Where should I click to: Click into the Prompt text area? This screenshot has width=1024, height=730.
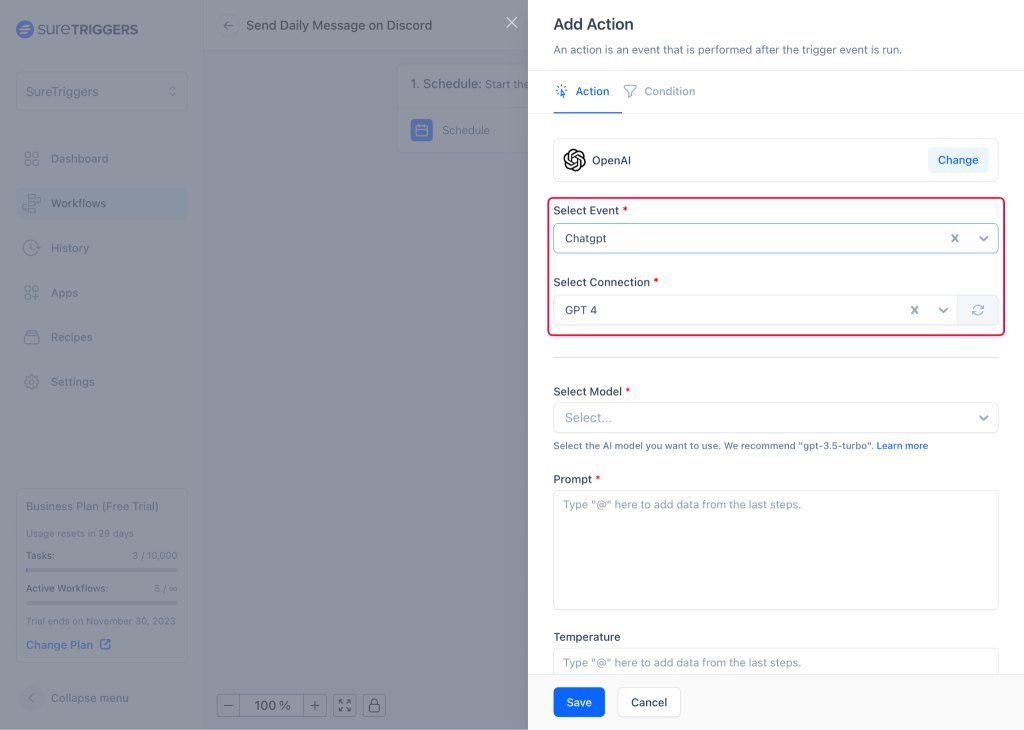coord(775,550)
